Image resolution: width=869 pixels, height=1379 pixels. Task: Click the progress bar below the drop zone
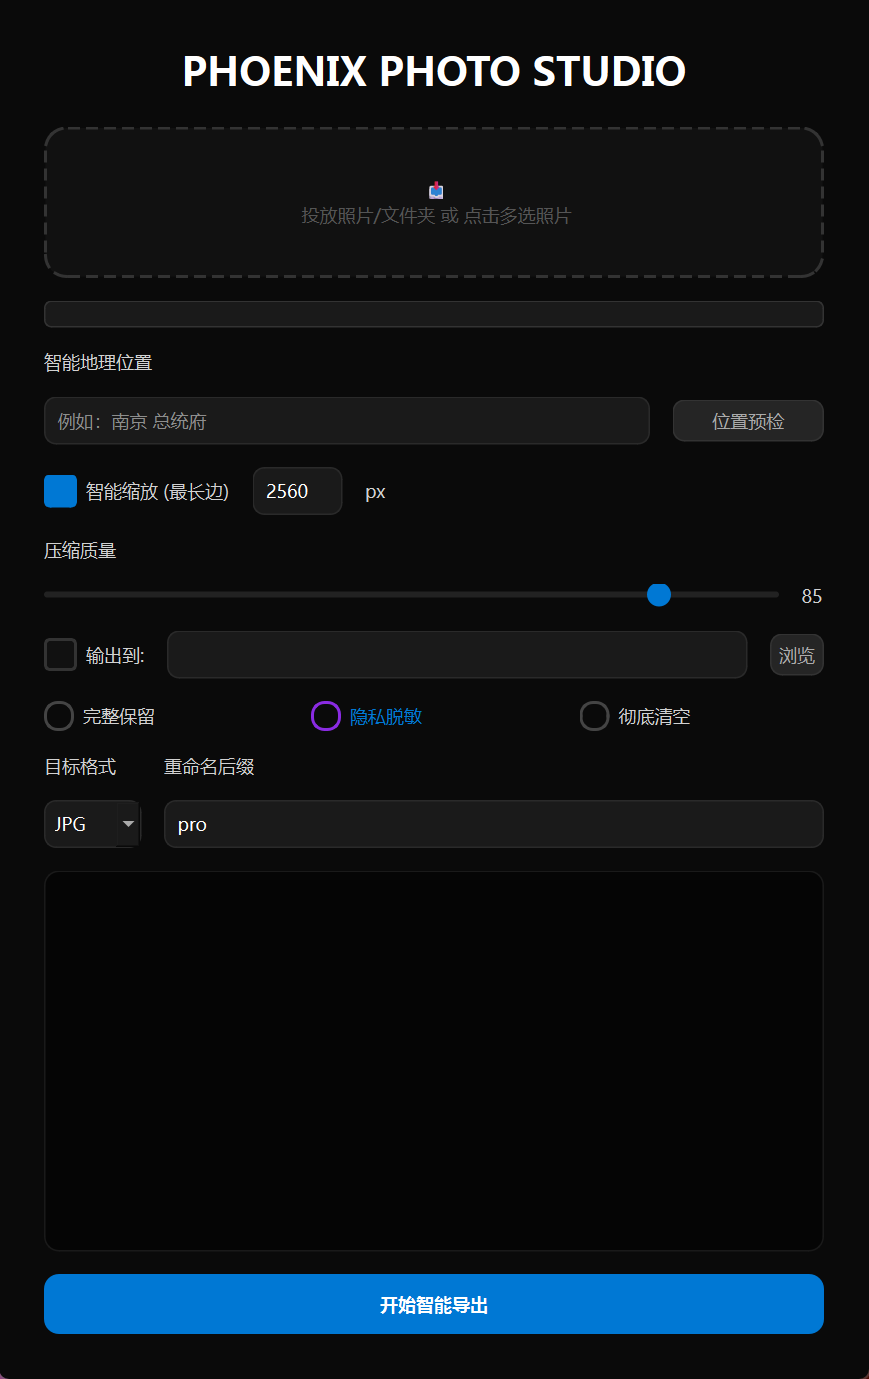433,314
